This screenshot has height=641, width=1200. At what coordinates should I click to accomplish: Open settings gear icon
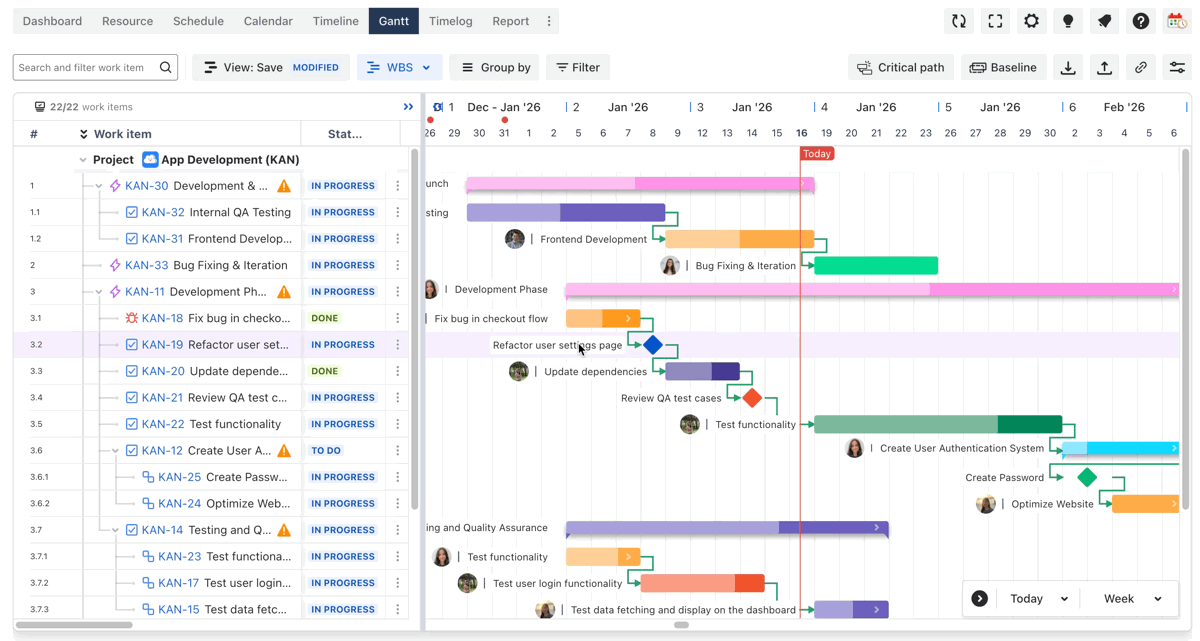click(1031, 21)
